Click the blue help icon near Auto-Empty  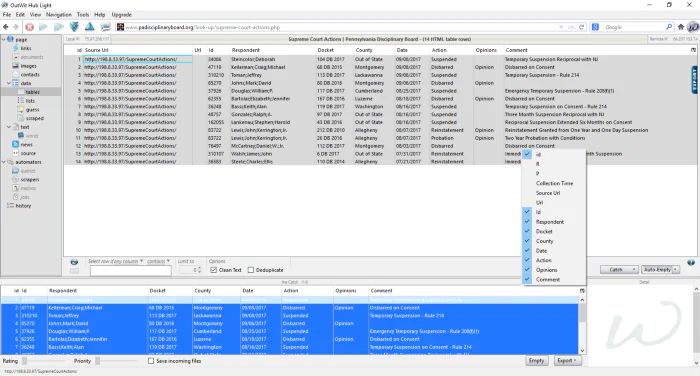click(x=691, y=263)
